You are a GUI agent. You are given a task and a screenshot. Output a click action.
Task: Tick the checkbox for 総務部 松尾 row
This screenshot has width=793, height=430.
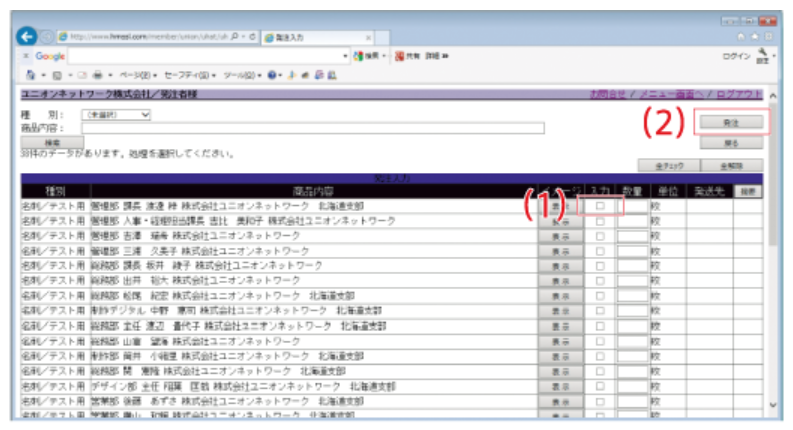coord(600,296)
